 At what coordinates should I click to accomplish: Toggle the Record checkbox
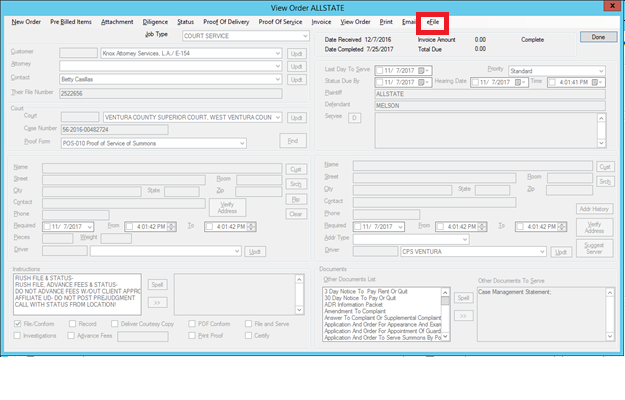click(72, 324)
